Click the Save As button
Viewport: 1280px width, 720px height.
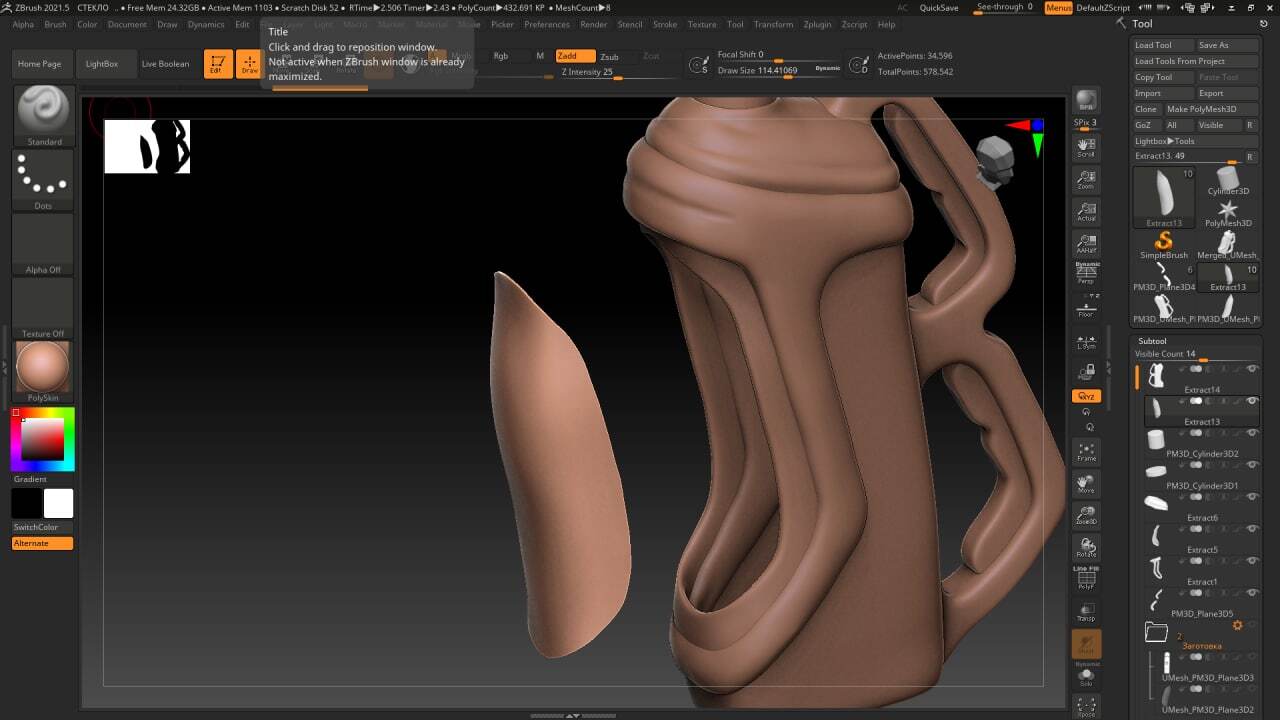point(1227,45)
